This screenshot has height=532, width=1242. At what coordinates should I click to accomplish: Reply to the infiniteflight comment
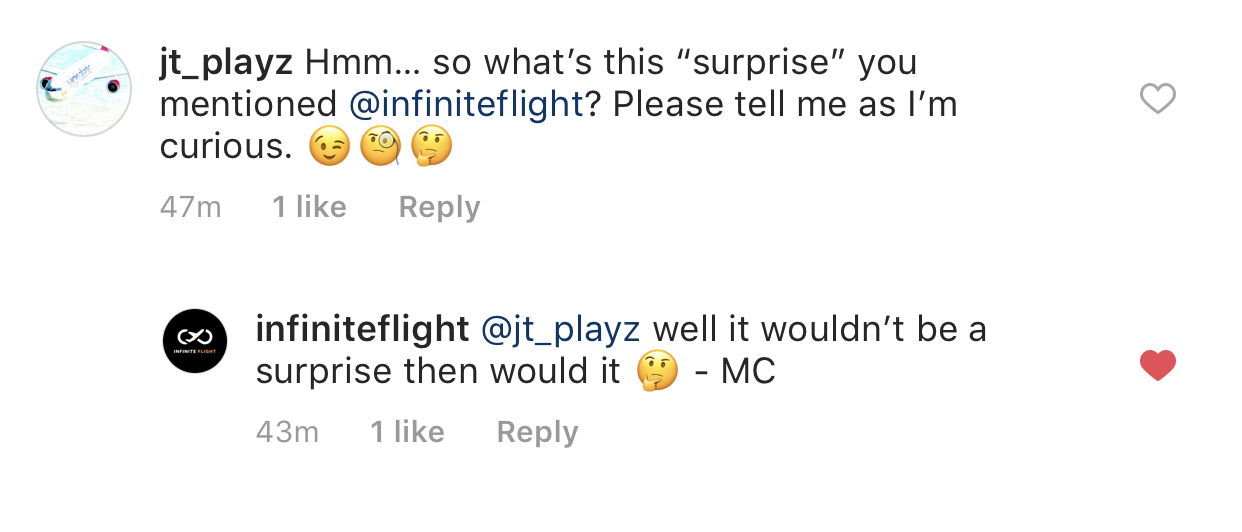[537, 432]
